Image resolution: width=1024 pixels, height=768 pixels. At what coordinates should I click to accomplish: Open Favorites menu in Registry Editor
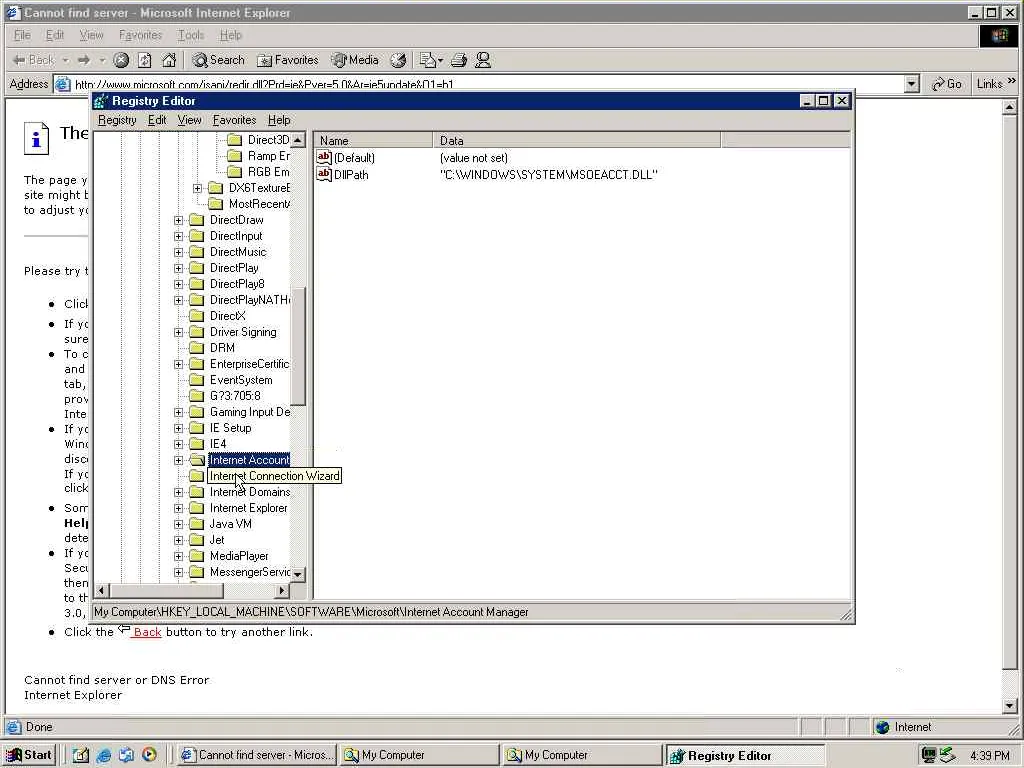234,120
